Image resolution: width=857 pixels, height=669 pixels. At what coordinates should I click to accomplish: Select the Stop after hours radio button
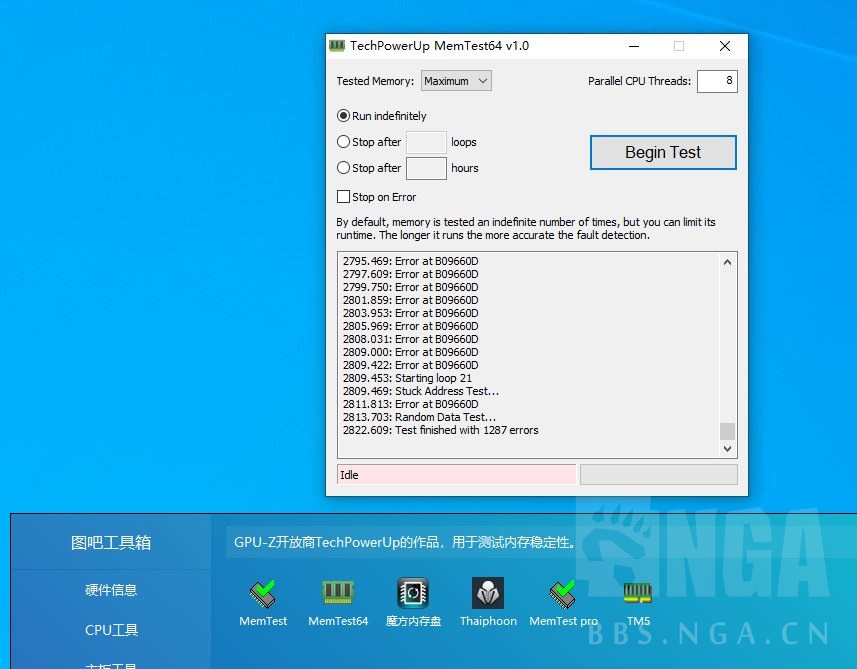tap(343, 168)
